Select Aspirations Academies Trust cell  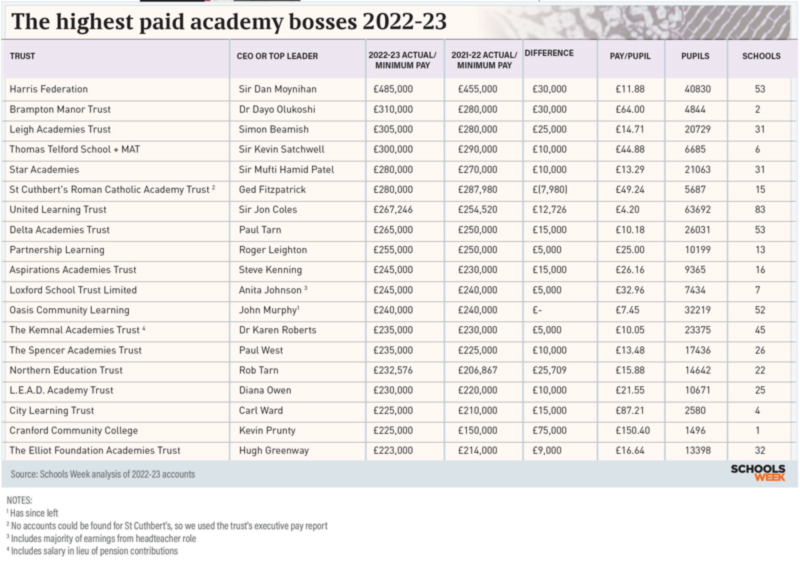[x=72, y=270]
